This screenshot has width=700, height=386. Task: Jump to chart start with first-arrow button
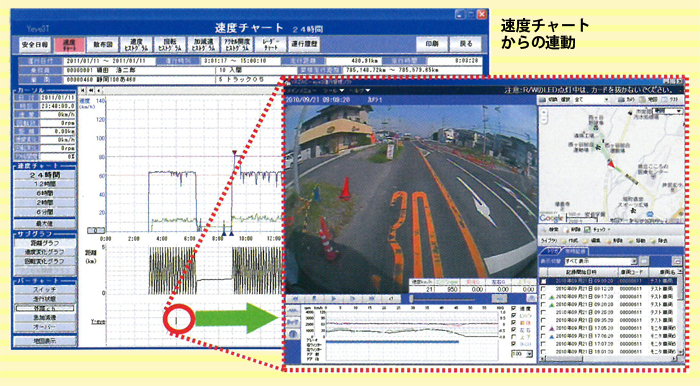point(83,91)
